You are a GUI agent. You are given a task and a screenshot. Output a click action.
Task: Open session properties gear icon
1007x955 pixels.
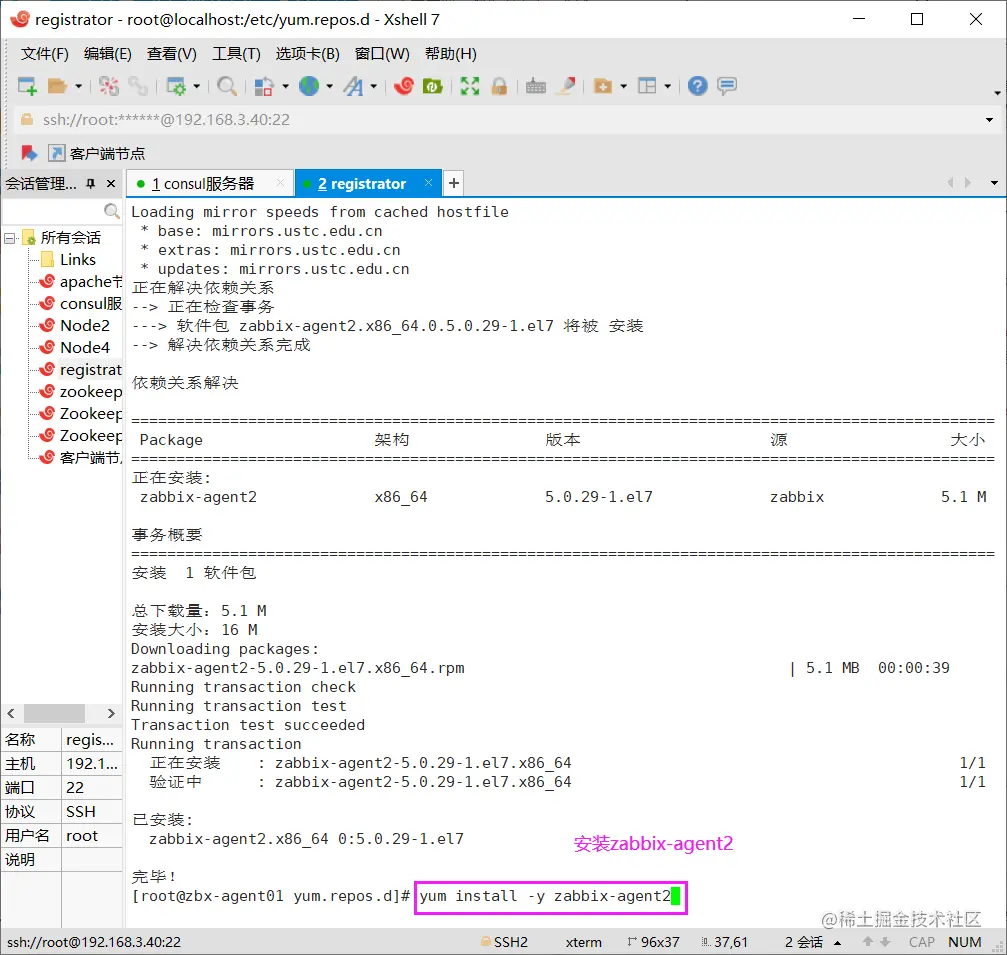pos(176,86)
